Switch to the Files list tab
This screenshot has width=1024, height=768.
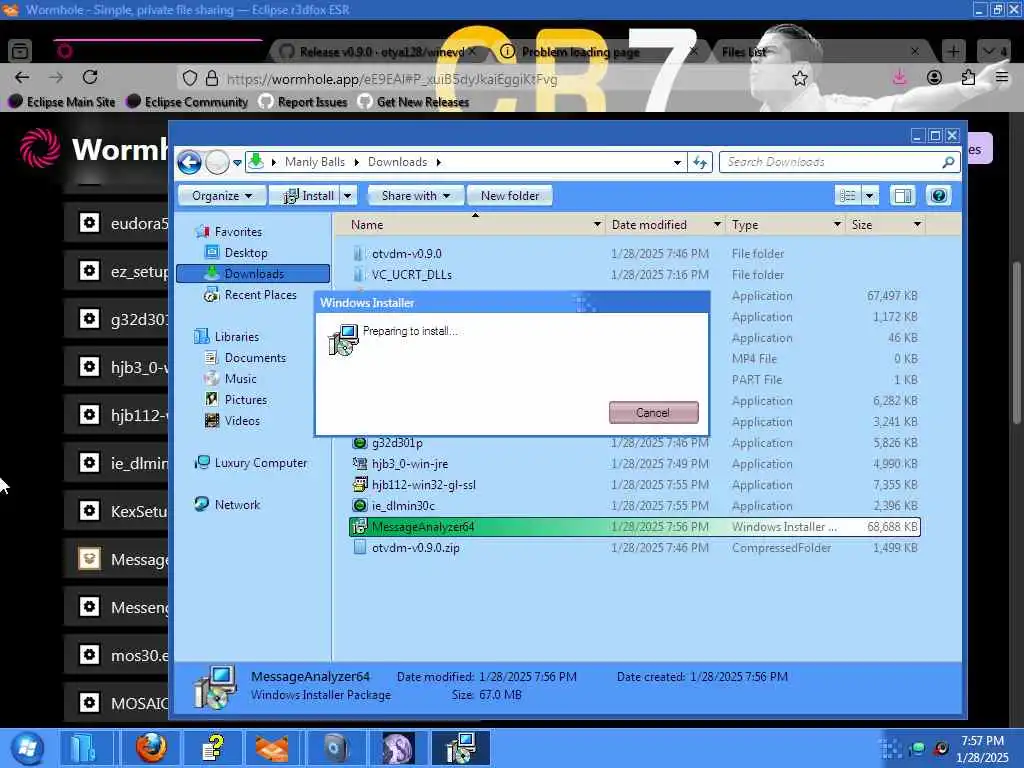(x=820, y=52)
